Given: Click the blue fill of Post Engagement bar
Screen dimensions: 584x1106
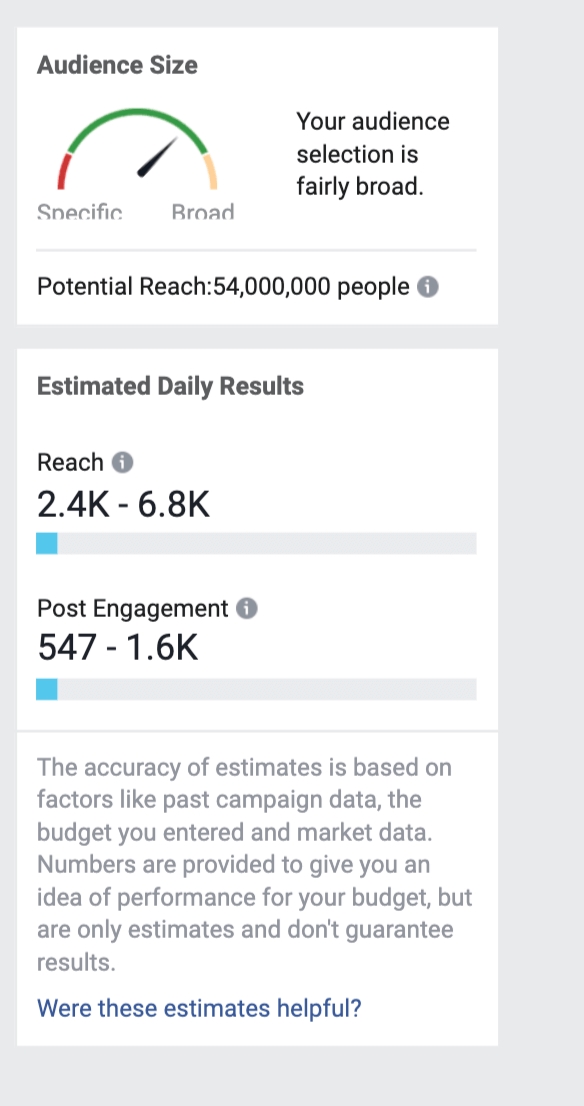Looking at the screenshot, I should tap(47, 689).
